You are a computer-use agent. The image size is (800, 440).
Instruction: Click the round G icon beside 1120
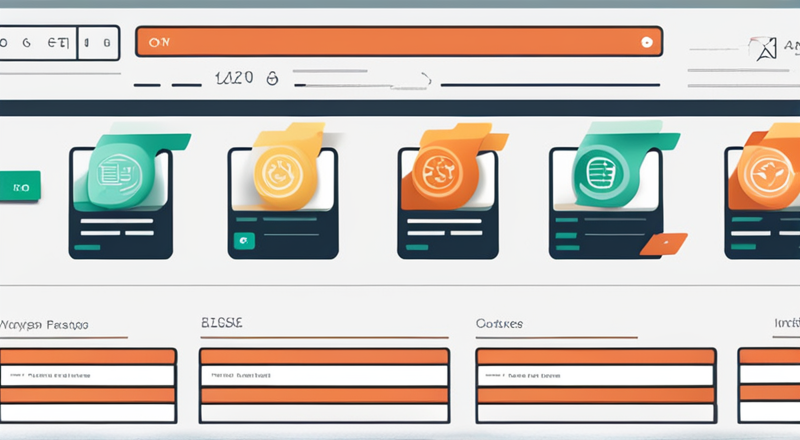(x=272, y=78)
